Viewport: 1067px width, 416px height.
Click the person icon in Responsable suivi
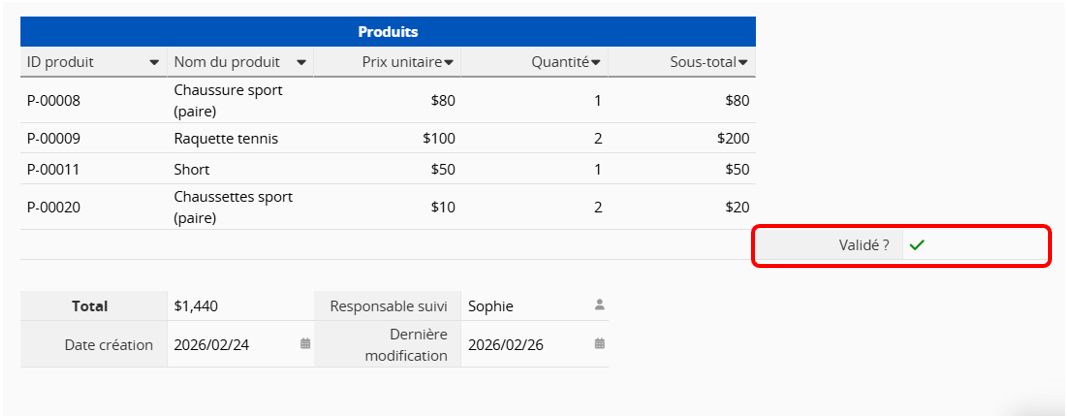tap(600, 305)
